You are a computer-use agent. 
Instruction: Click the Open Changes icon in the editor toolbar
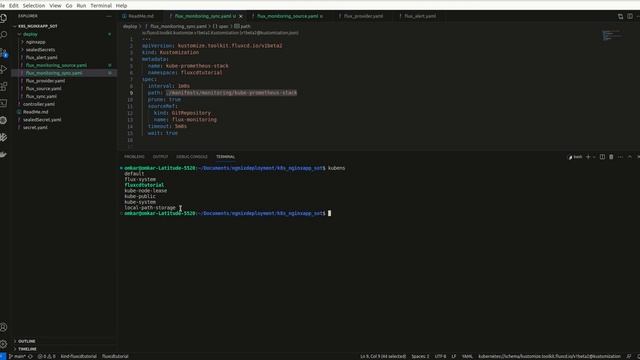click(x=620, y=16)
